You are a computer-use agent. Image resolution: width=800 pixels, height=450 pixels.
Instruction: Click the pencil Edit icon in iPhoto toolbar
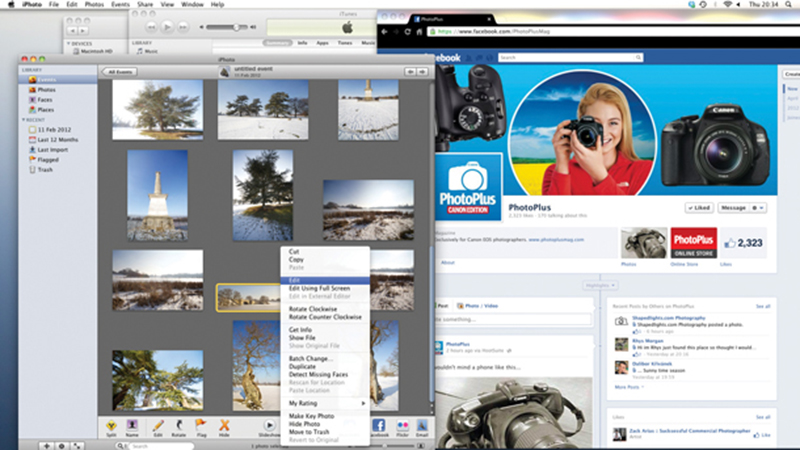(158, 428)
